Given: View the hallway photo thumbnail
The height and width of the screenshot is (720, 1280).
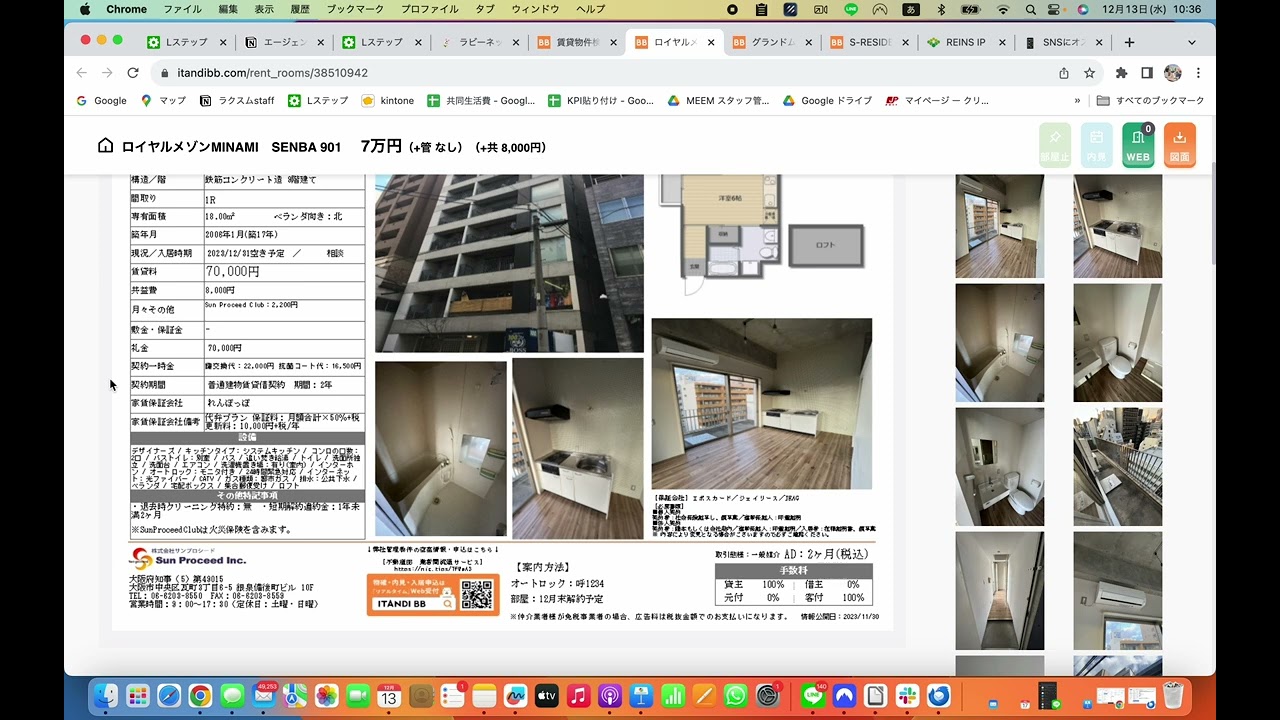Looking at the screenshot, I should point(999,591).
